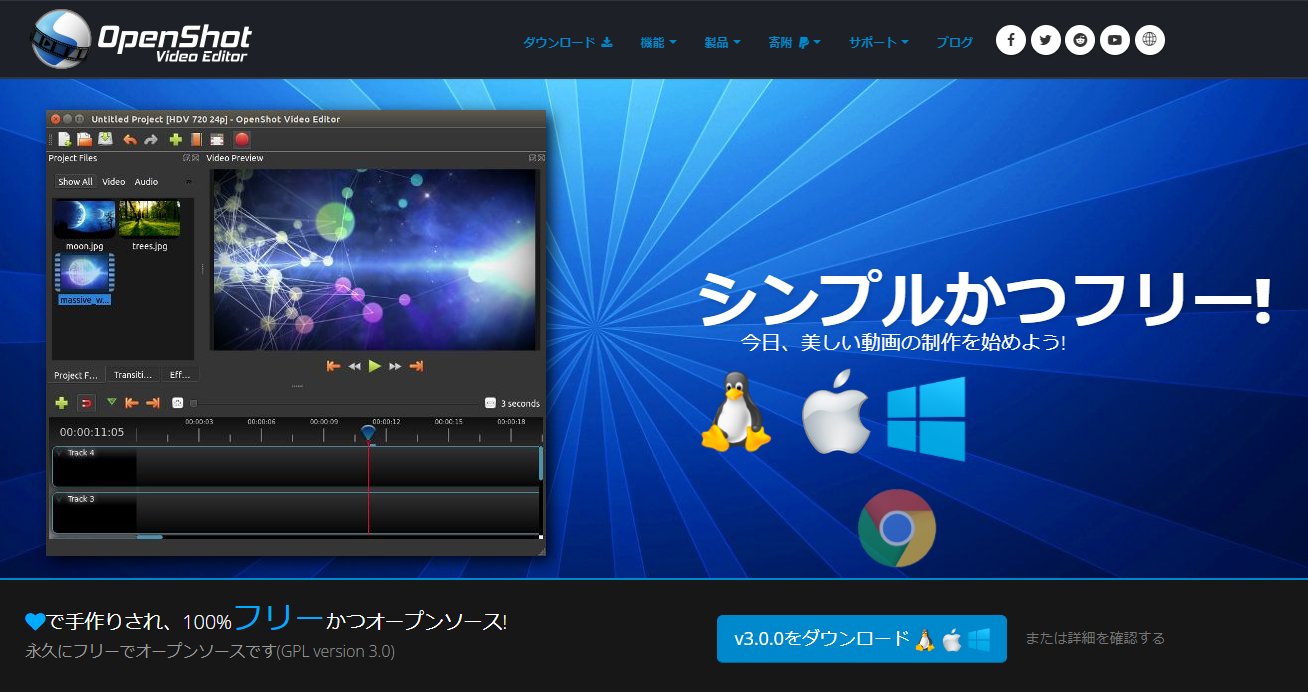Play the video preview

coord(375,366)
